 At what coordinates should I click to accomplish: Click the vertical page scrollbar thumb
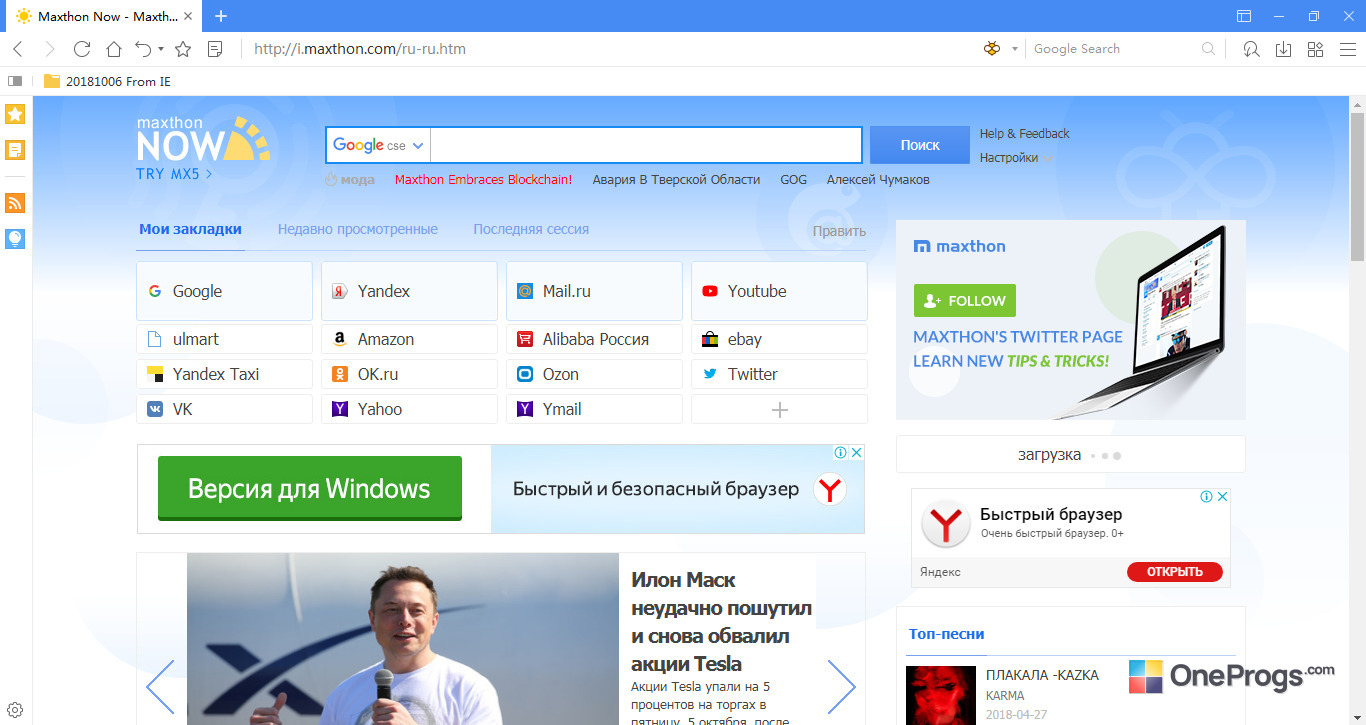click(x=1357, y=188)
